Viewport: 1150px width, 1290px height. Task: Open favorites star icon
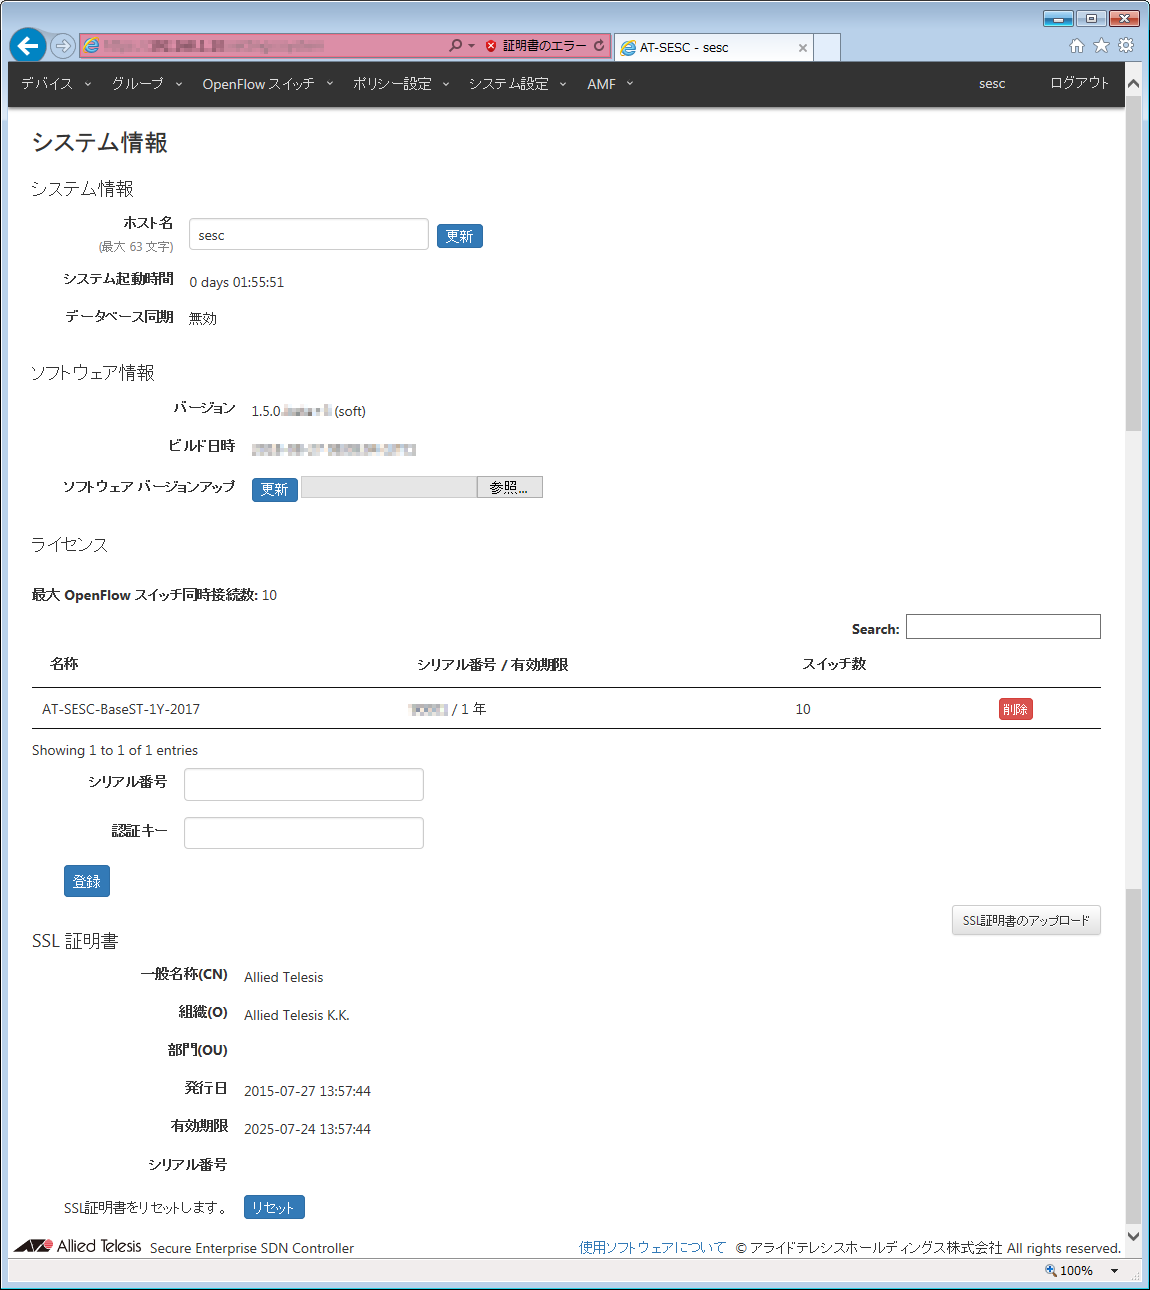[x=1101, y=46]
